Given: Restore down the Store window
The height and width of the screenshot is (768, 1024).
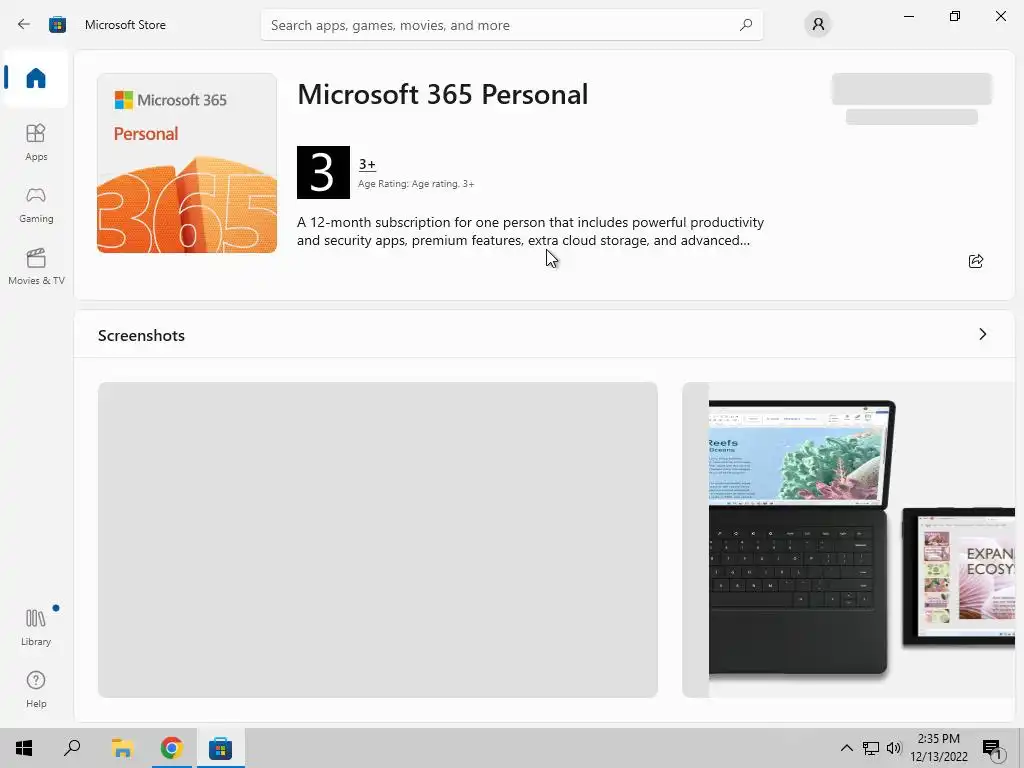Looking at the screenshot, I should 955,16.
